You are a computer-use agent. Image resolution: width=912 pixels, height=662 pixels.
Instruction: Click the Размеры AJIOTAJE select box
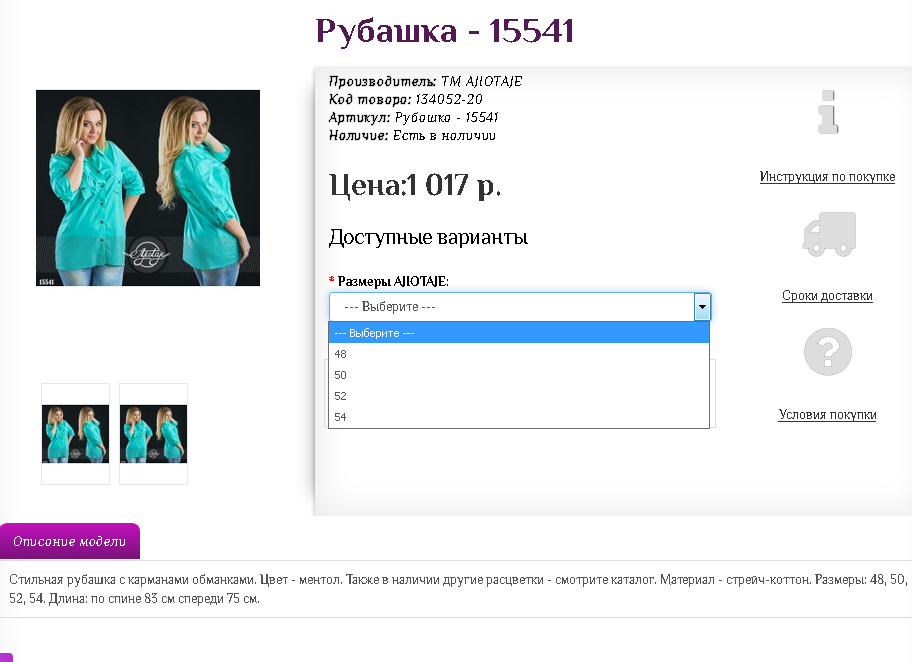tap(520, 307)
